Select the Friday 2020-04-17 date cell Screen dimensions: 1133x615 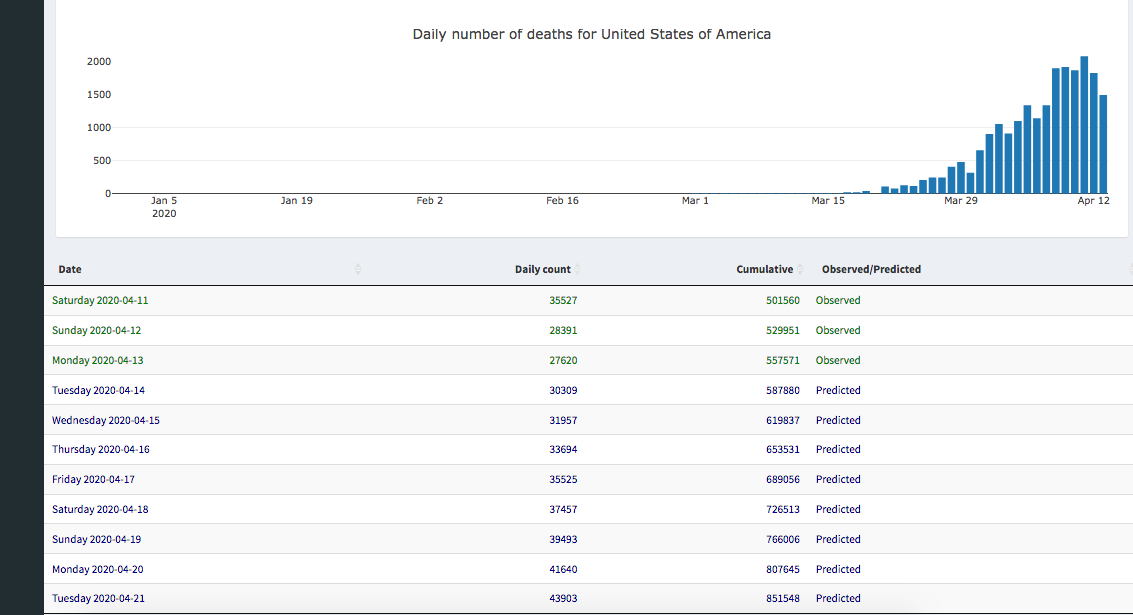point(93,479)
